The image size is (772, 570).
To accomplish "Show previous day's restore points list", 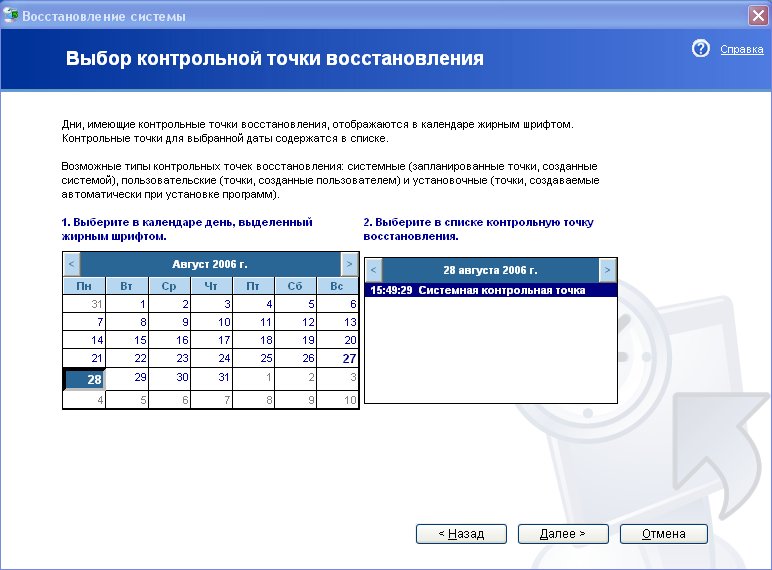I will tap(374, 270).
